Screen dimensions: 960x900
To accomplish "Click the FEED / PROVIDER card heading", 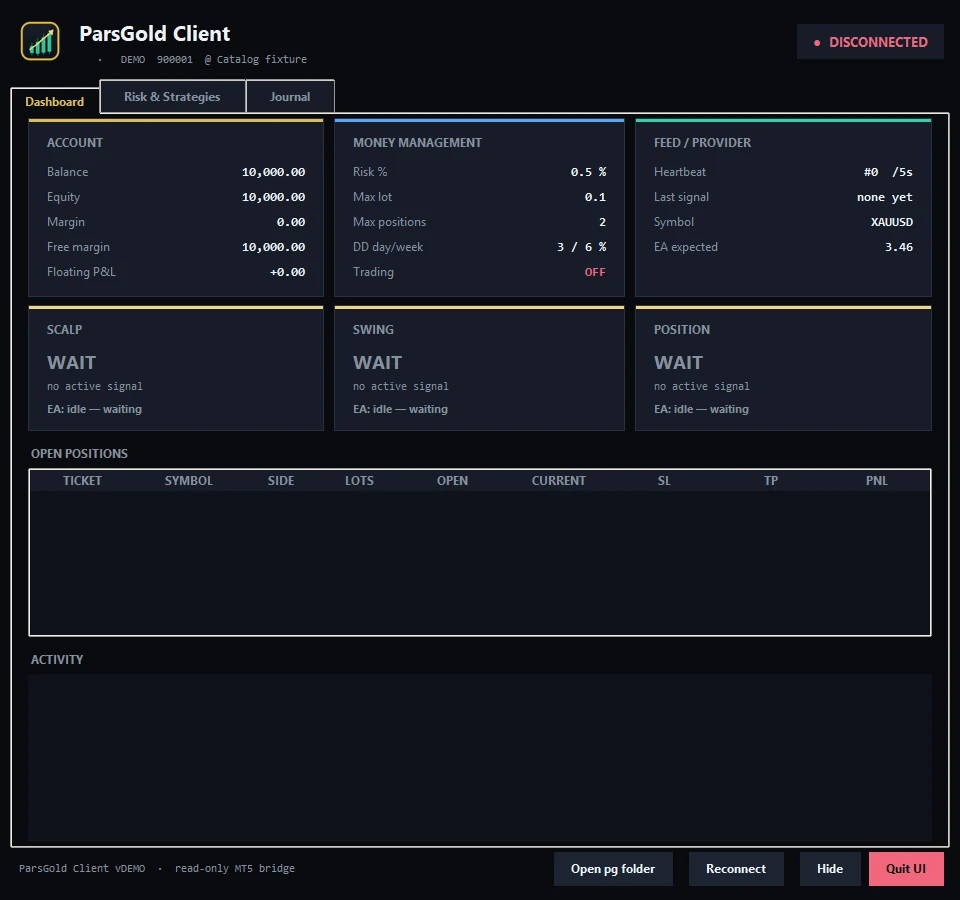I will coord(702,143).
